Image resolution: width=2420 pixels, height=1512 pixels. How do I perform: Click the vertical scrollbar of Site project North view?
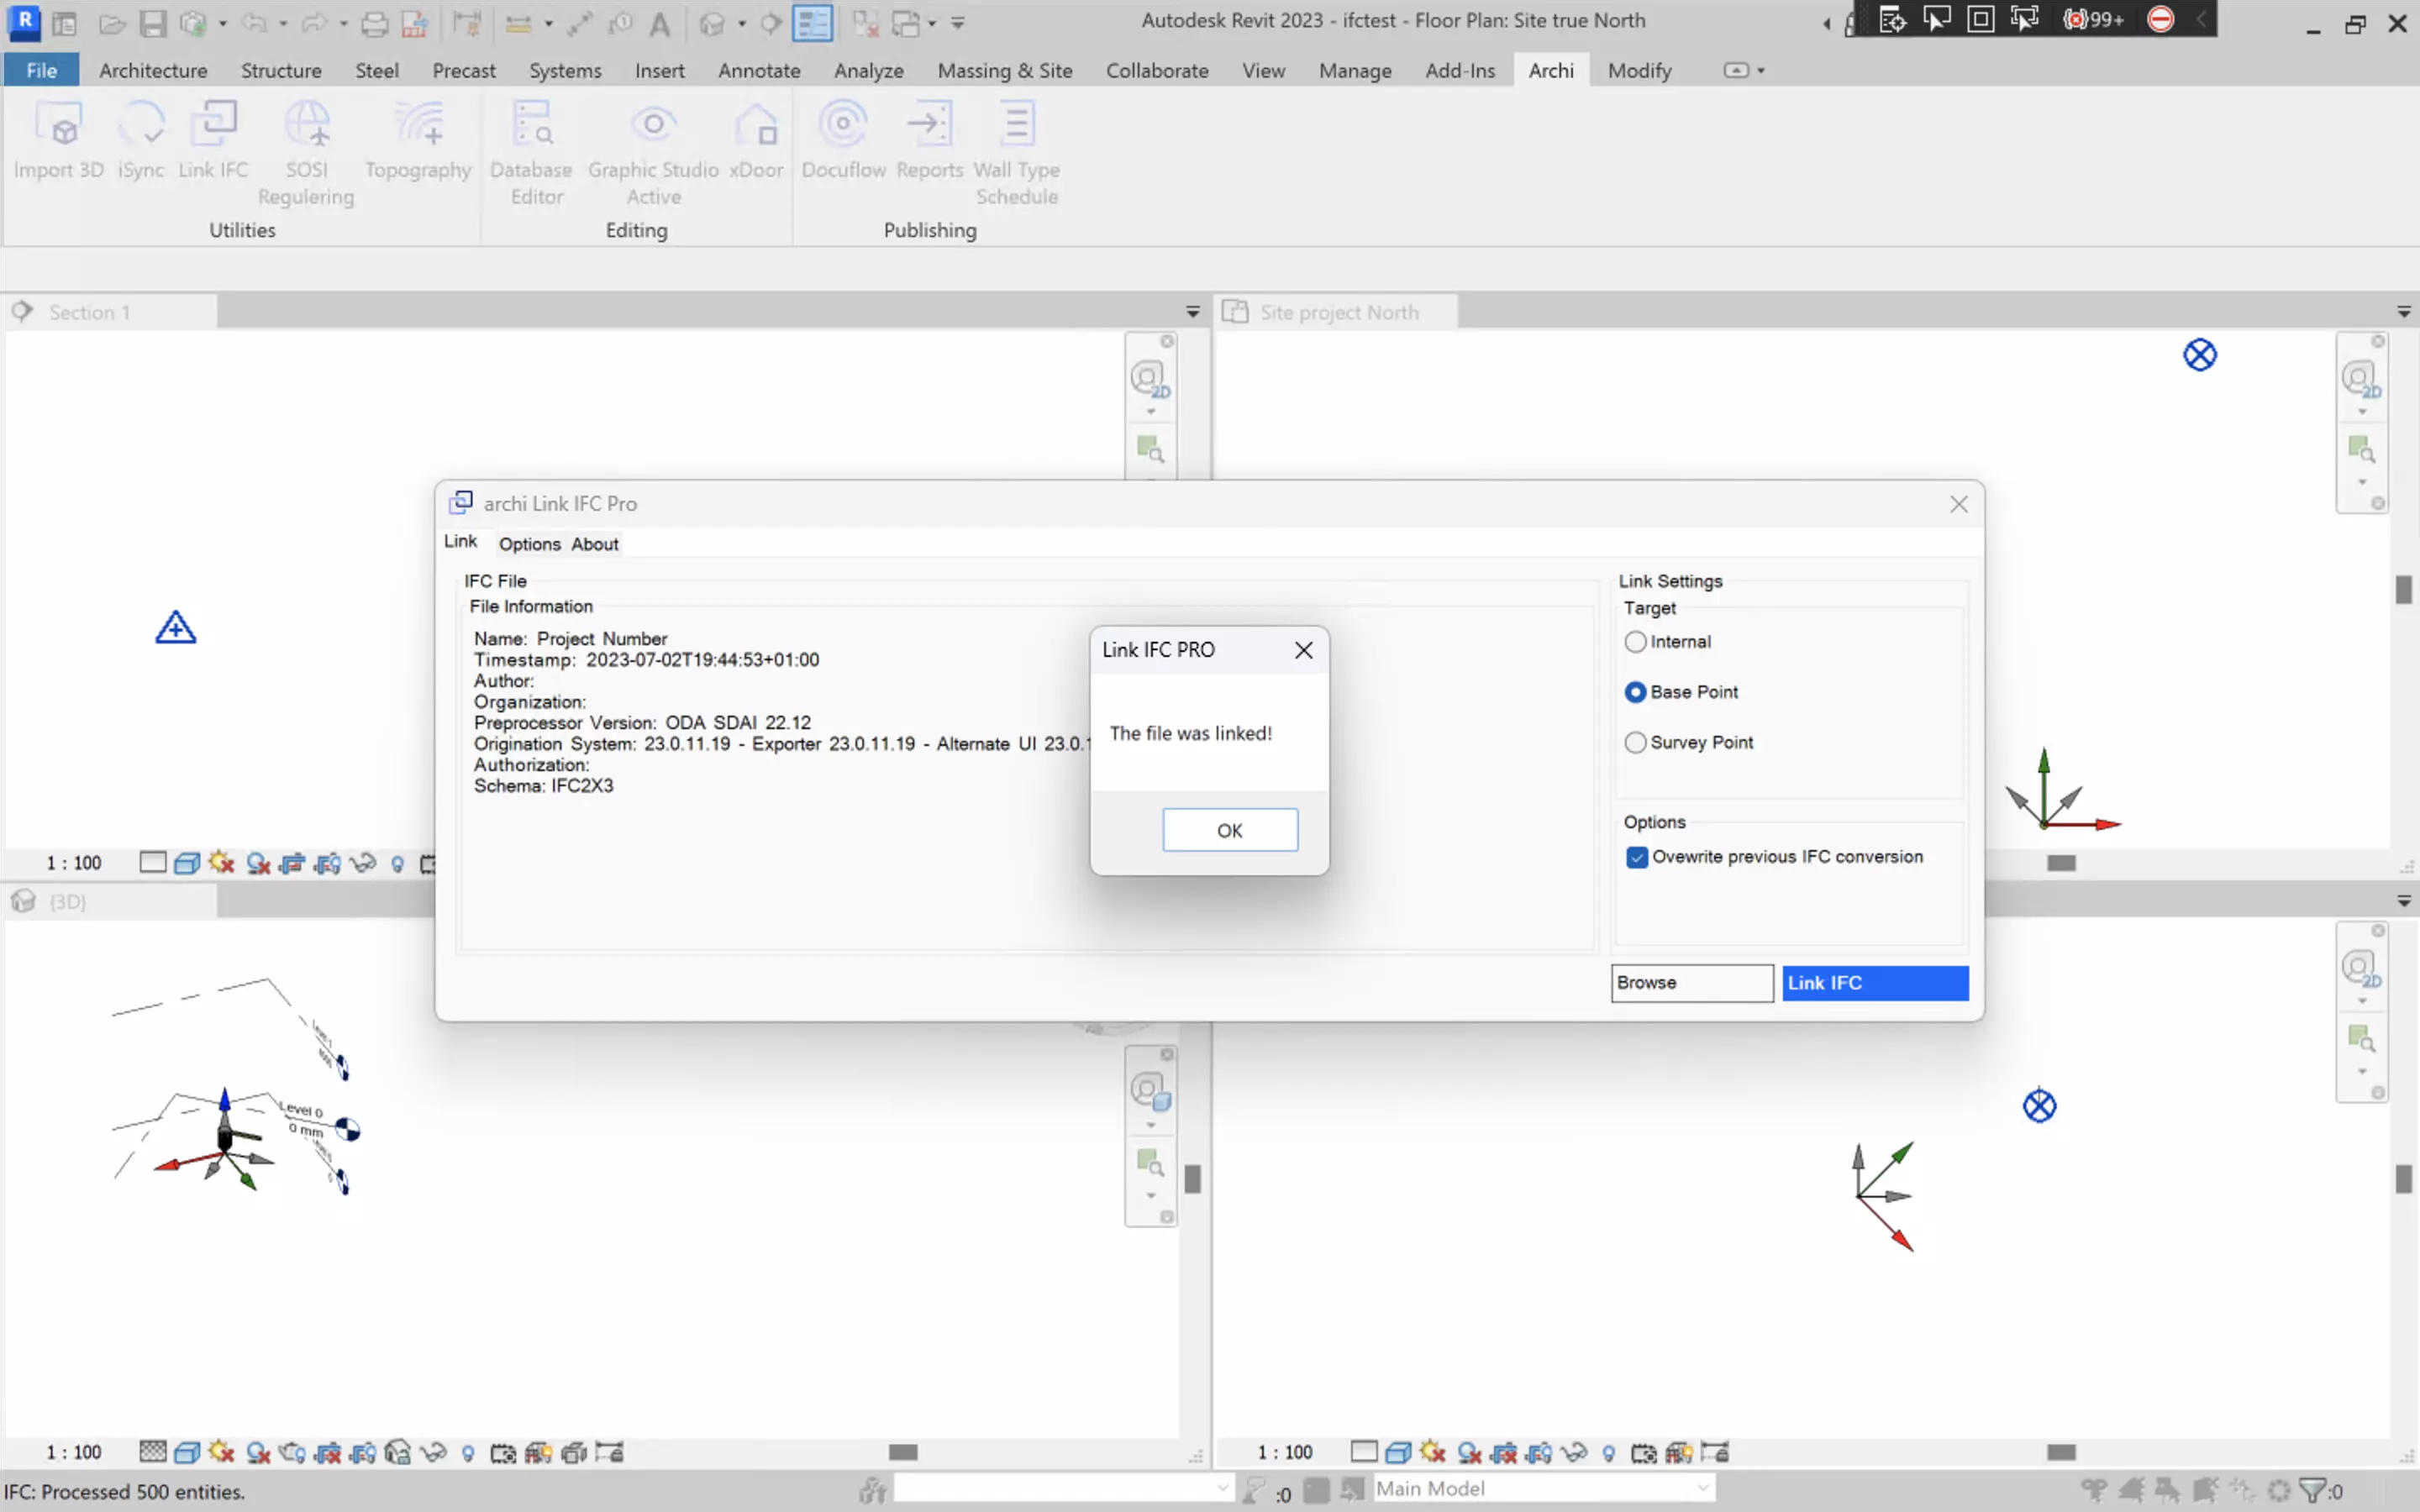(2403, 590)
